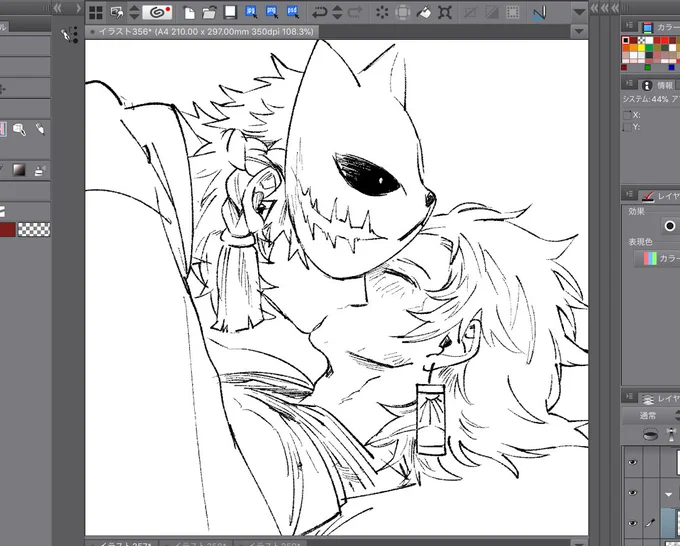The height and width of the screenshot is (546, 680).
Task: Click the Show selection border icon
Action: point(513,12)
